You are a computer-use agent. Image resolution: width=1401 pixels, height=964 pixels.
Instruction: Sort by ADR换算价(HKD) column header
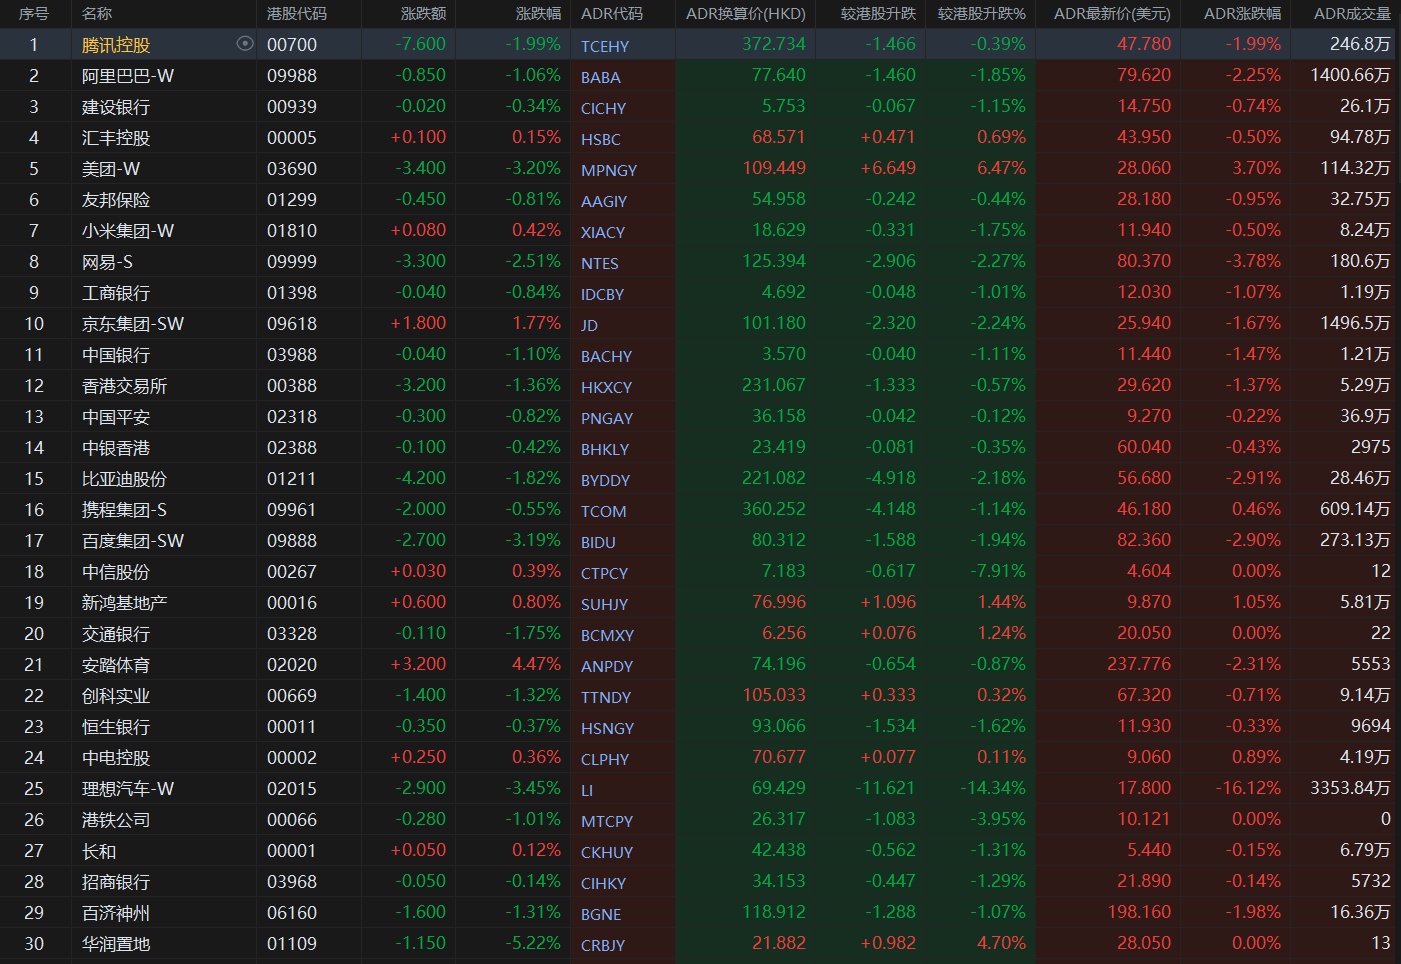[x=746, y=14]
